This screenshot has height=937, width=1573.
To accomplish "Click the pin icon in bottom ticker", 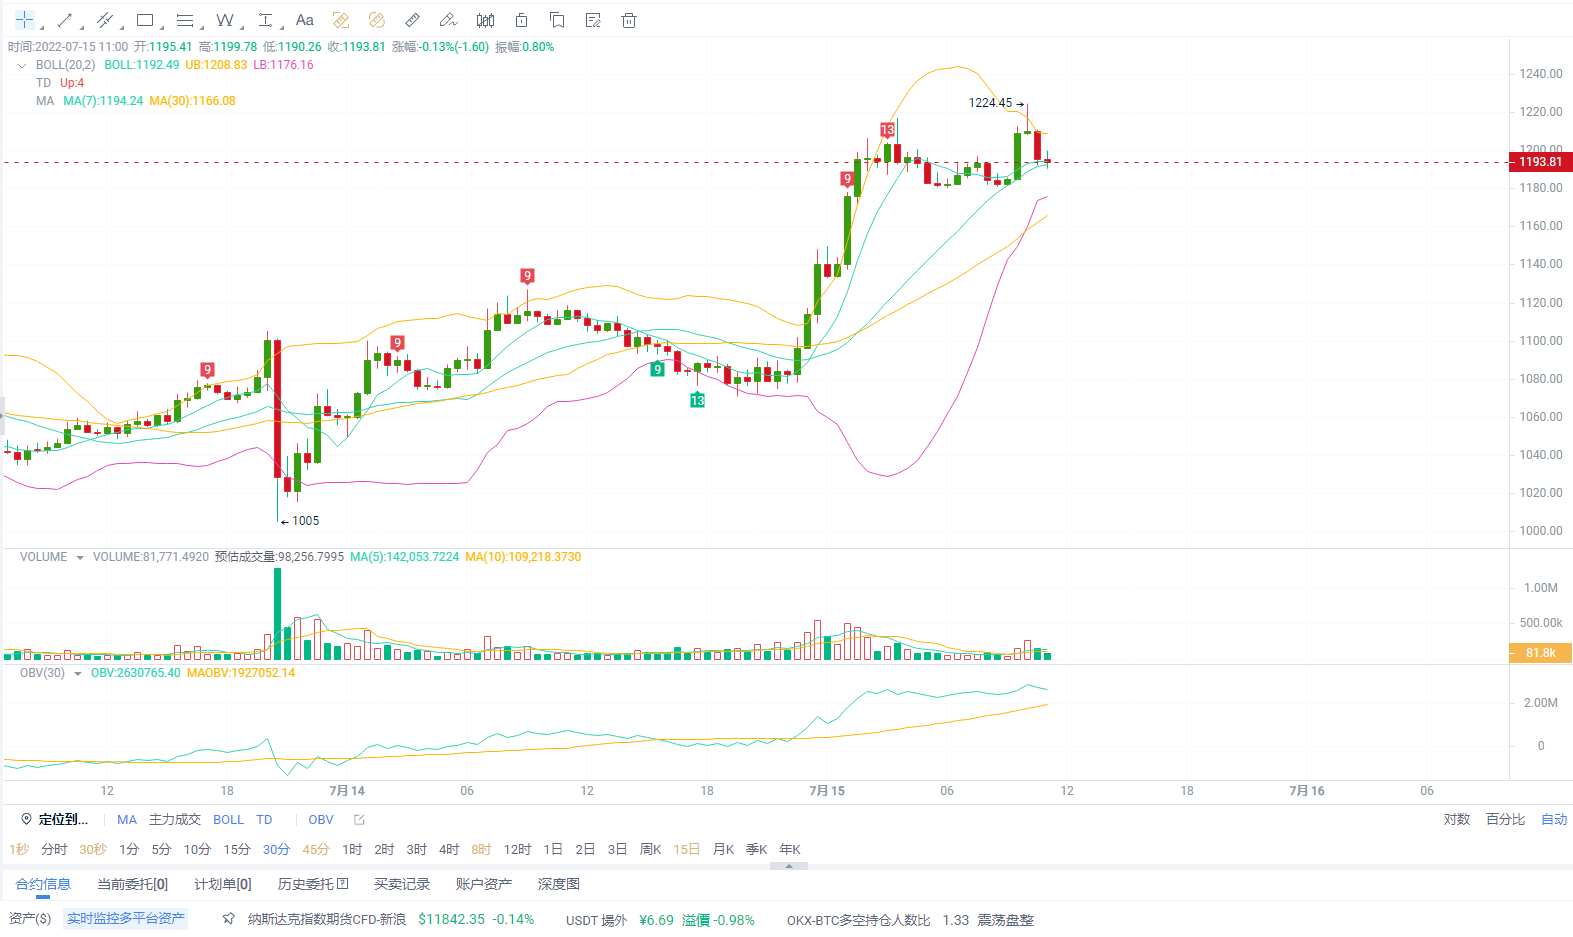I will pyautogui.click(x=229, y=919).
